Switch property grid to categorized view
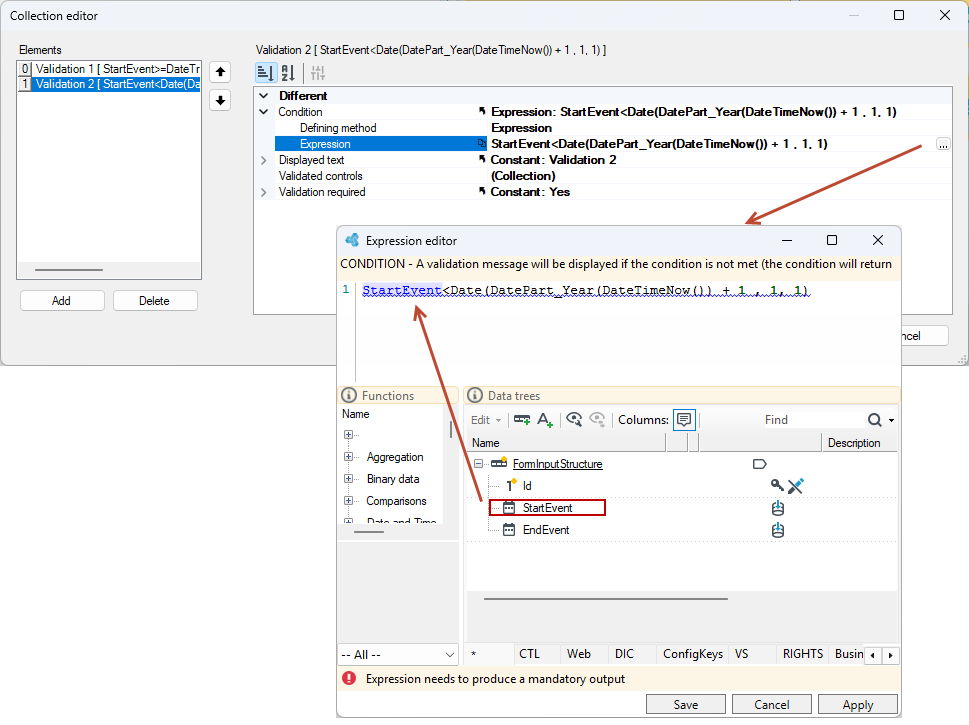 (266, 73)
